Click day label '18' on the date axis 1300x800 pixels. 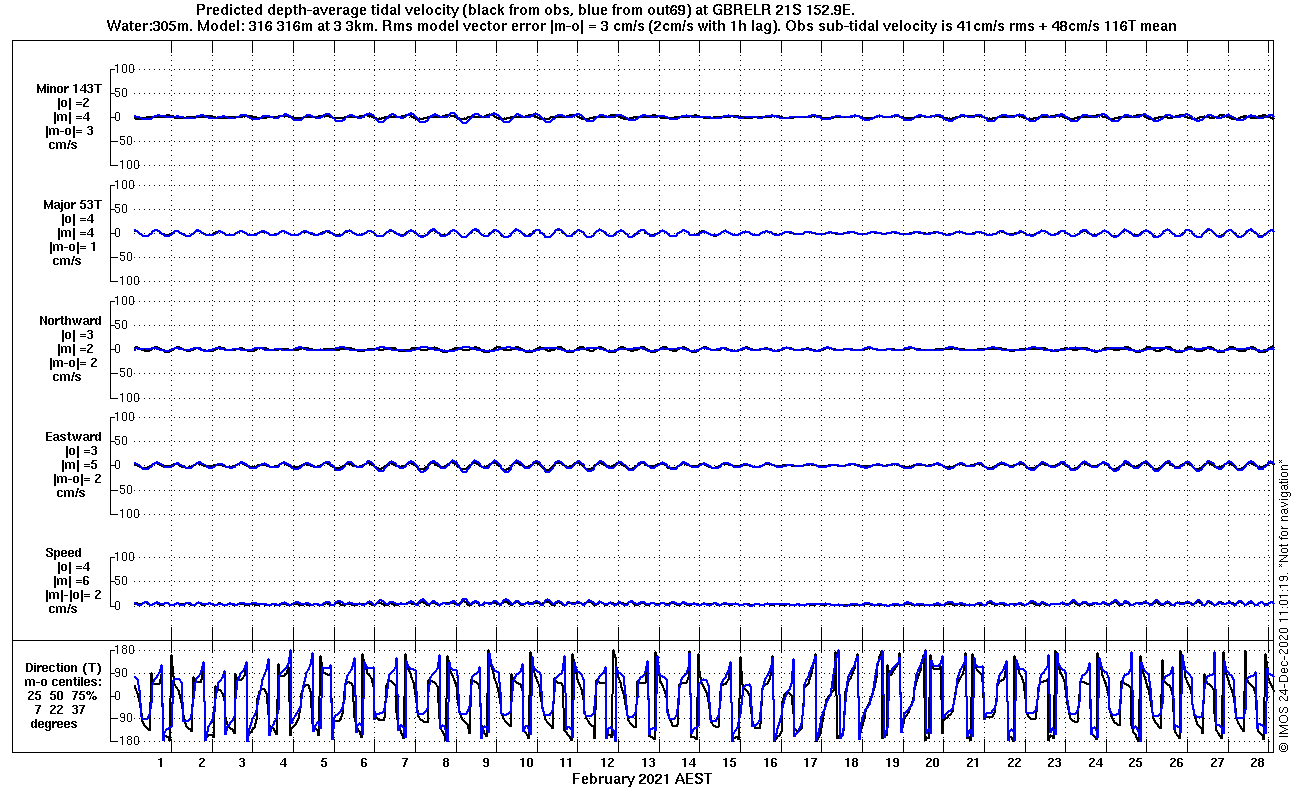coord(851,763)
